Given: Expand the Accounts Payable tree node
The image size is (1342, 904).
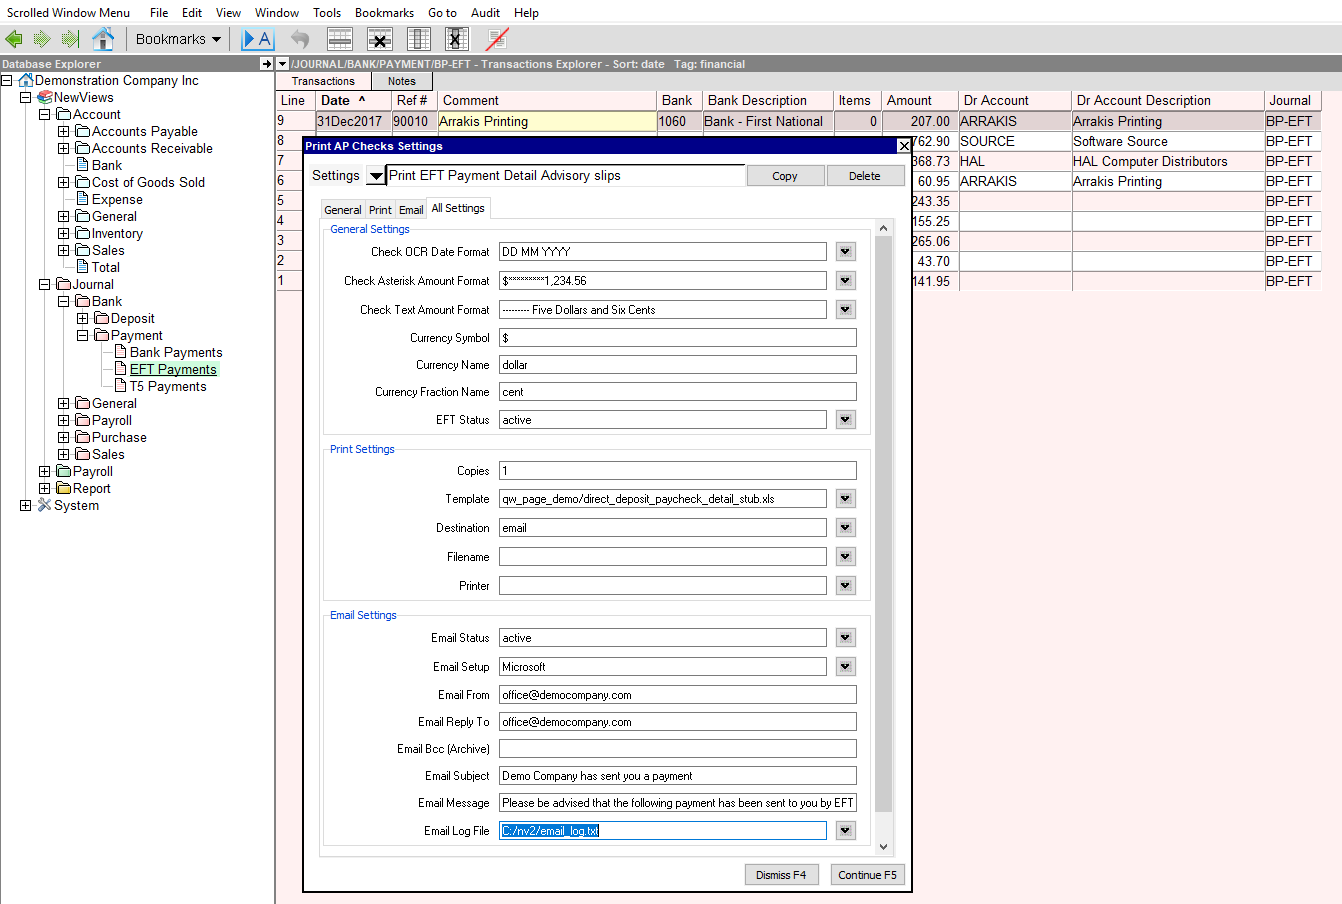Looking at the screenshot, I should point(64,132).
